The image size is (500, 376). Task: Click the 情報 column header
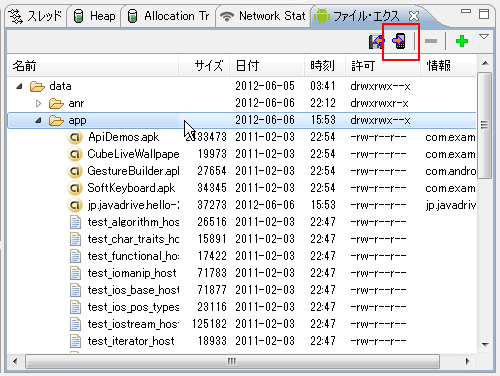pos(448,66)
